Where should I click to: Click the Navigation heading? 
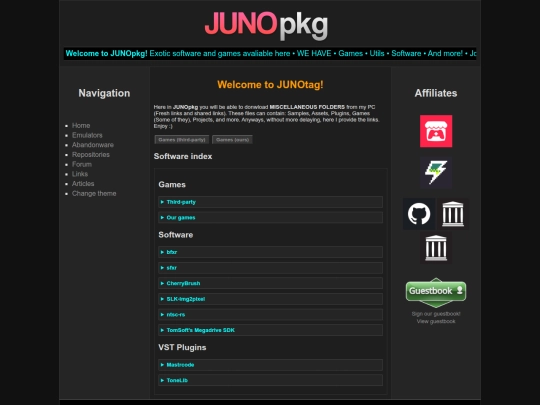(104, 93)
